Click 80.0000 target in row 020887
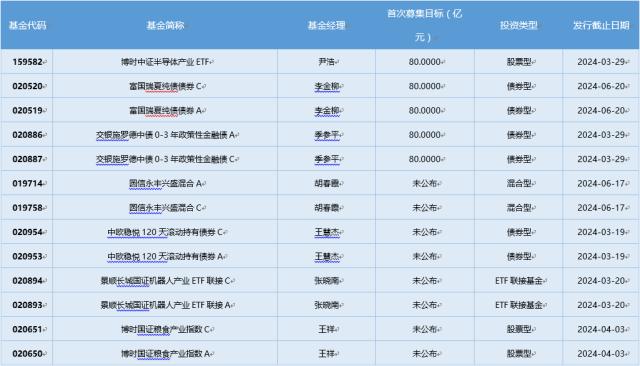 (424, 159)
